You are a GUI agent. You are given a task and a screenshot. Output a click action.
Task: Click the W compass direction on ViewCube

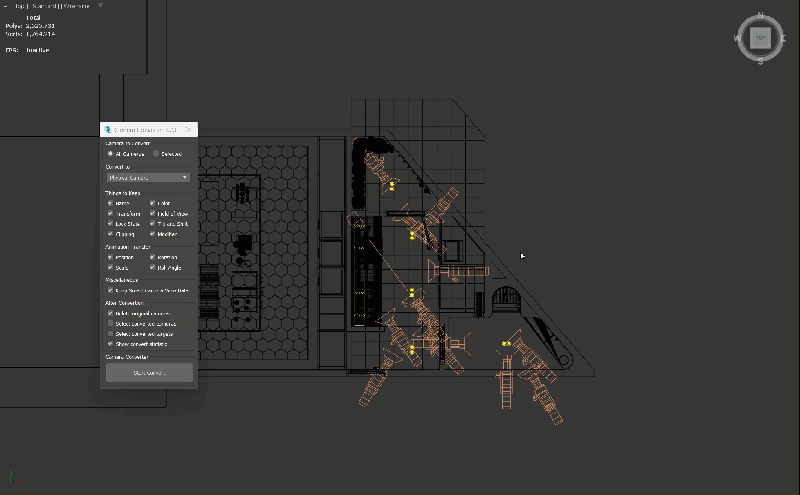click(x=737, y=39)
